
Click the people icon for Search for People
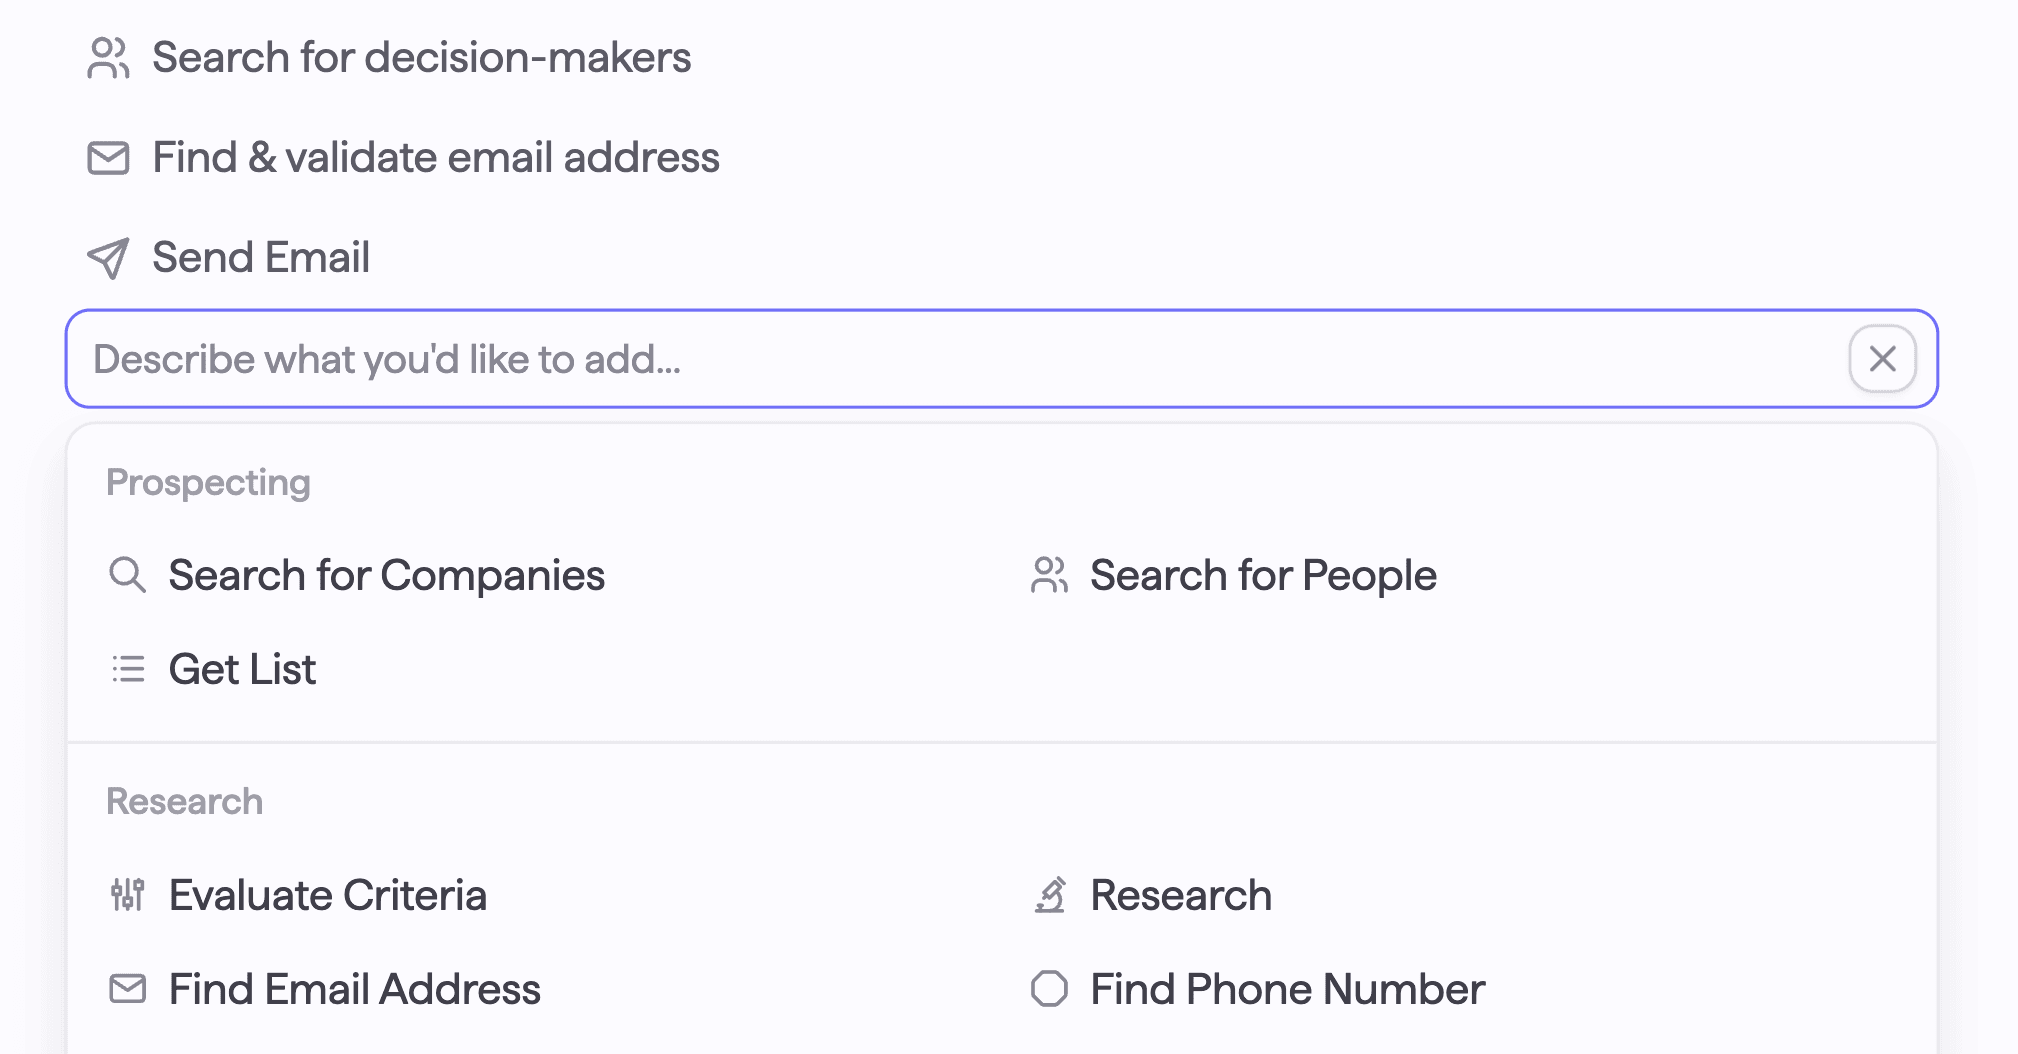[x=1049, y=575]
